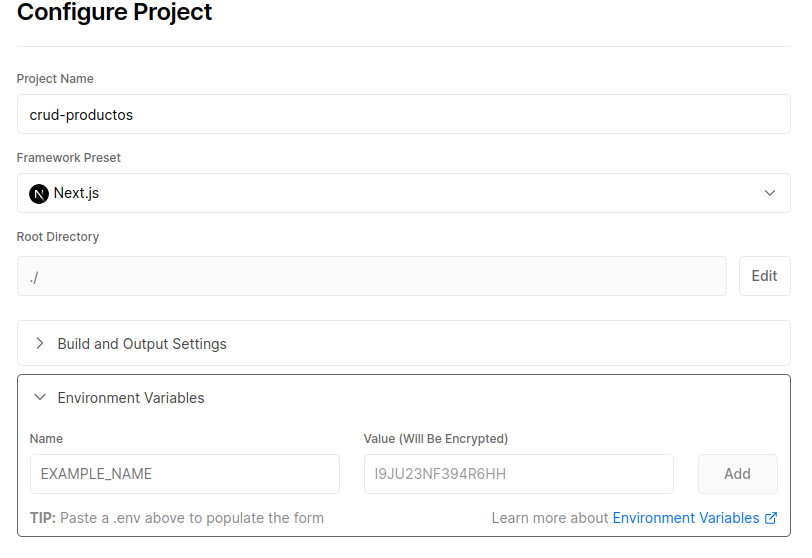Click the Add environment variable button
This screenshot has width=812, height=558.
pyautogui.click(x=737, y=474)
